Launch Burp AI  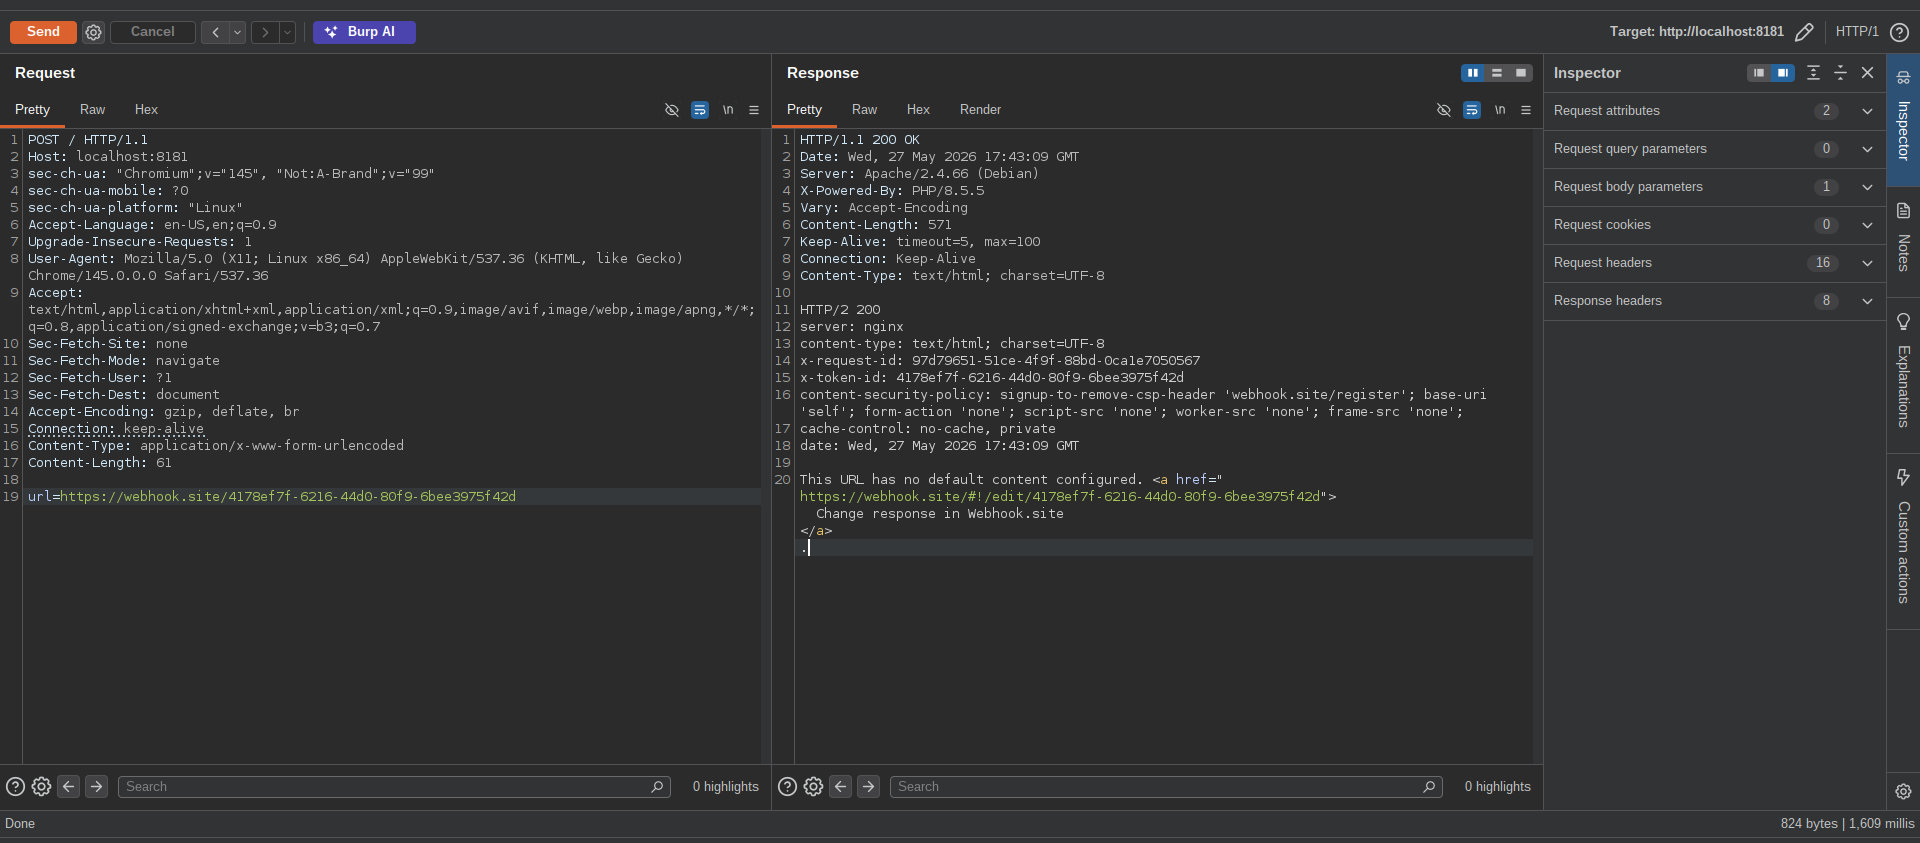coord(364,32)
